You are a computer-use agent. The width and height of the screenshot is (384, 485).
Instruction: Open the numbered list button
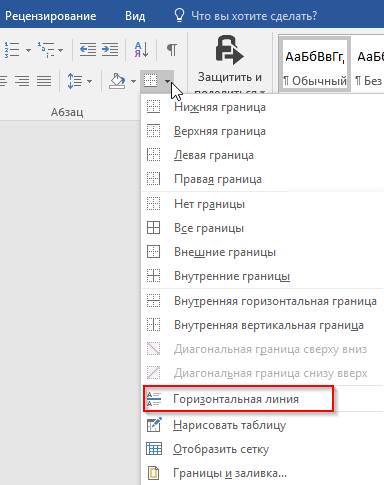(11, 50)
